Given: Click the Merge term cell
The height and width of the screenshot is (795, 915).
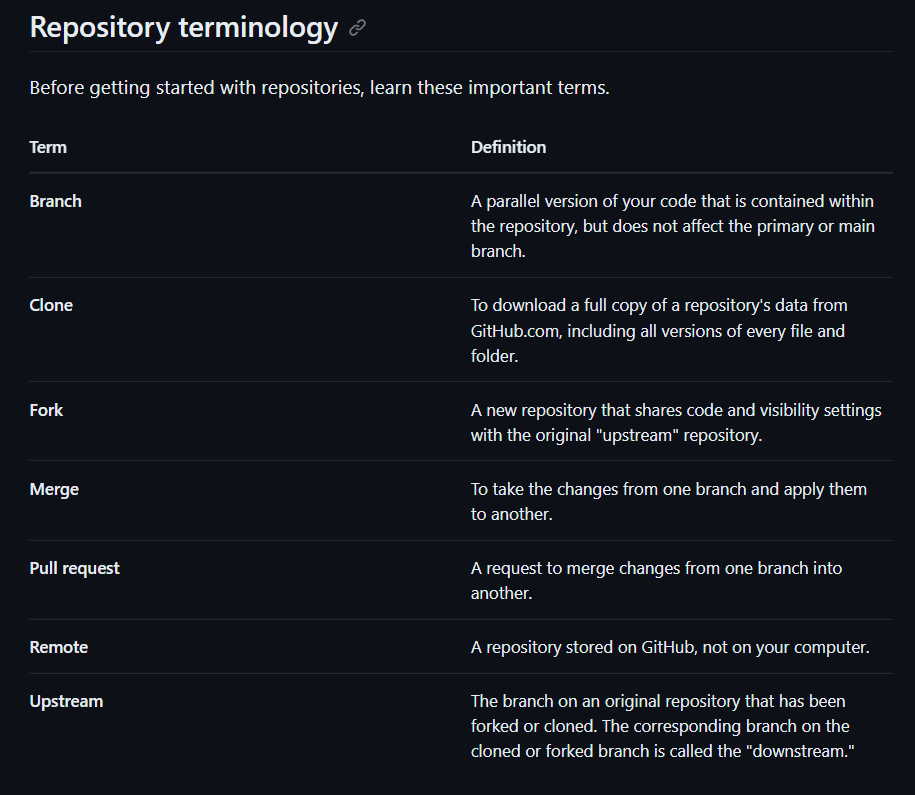Looking at the screenshot, I should point(54,489).
